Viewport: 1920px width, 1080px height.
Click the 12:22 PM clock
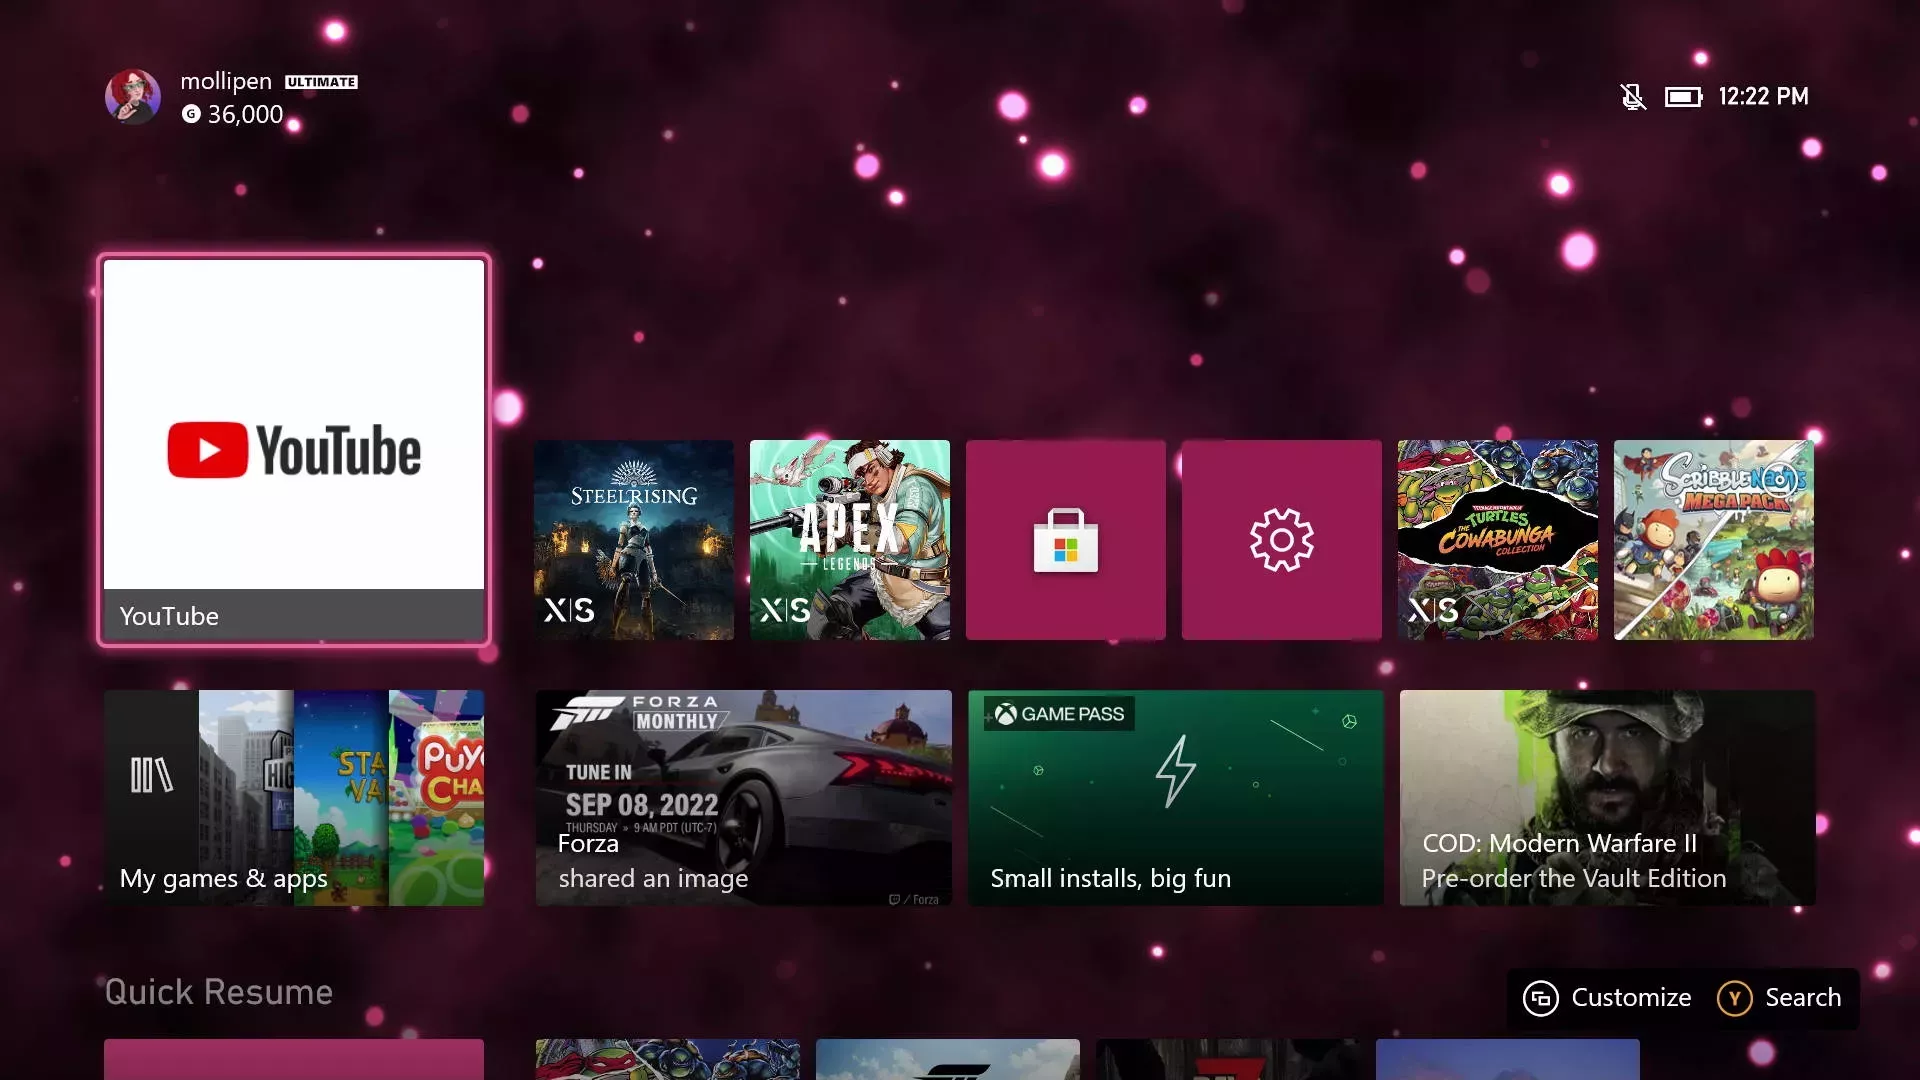coord(1763,97)
